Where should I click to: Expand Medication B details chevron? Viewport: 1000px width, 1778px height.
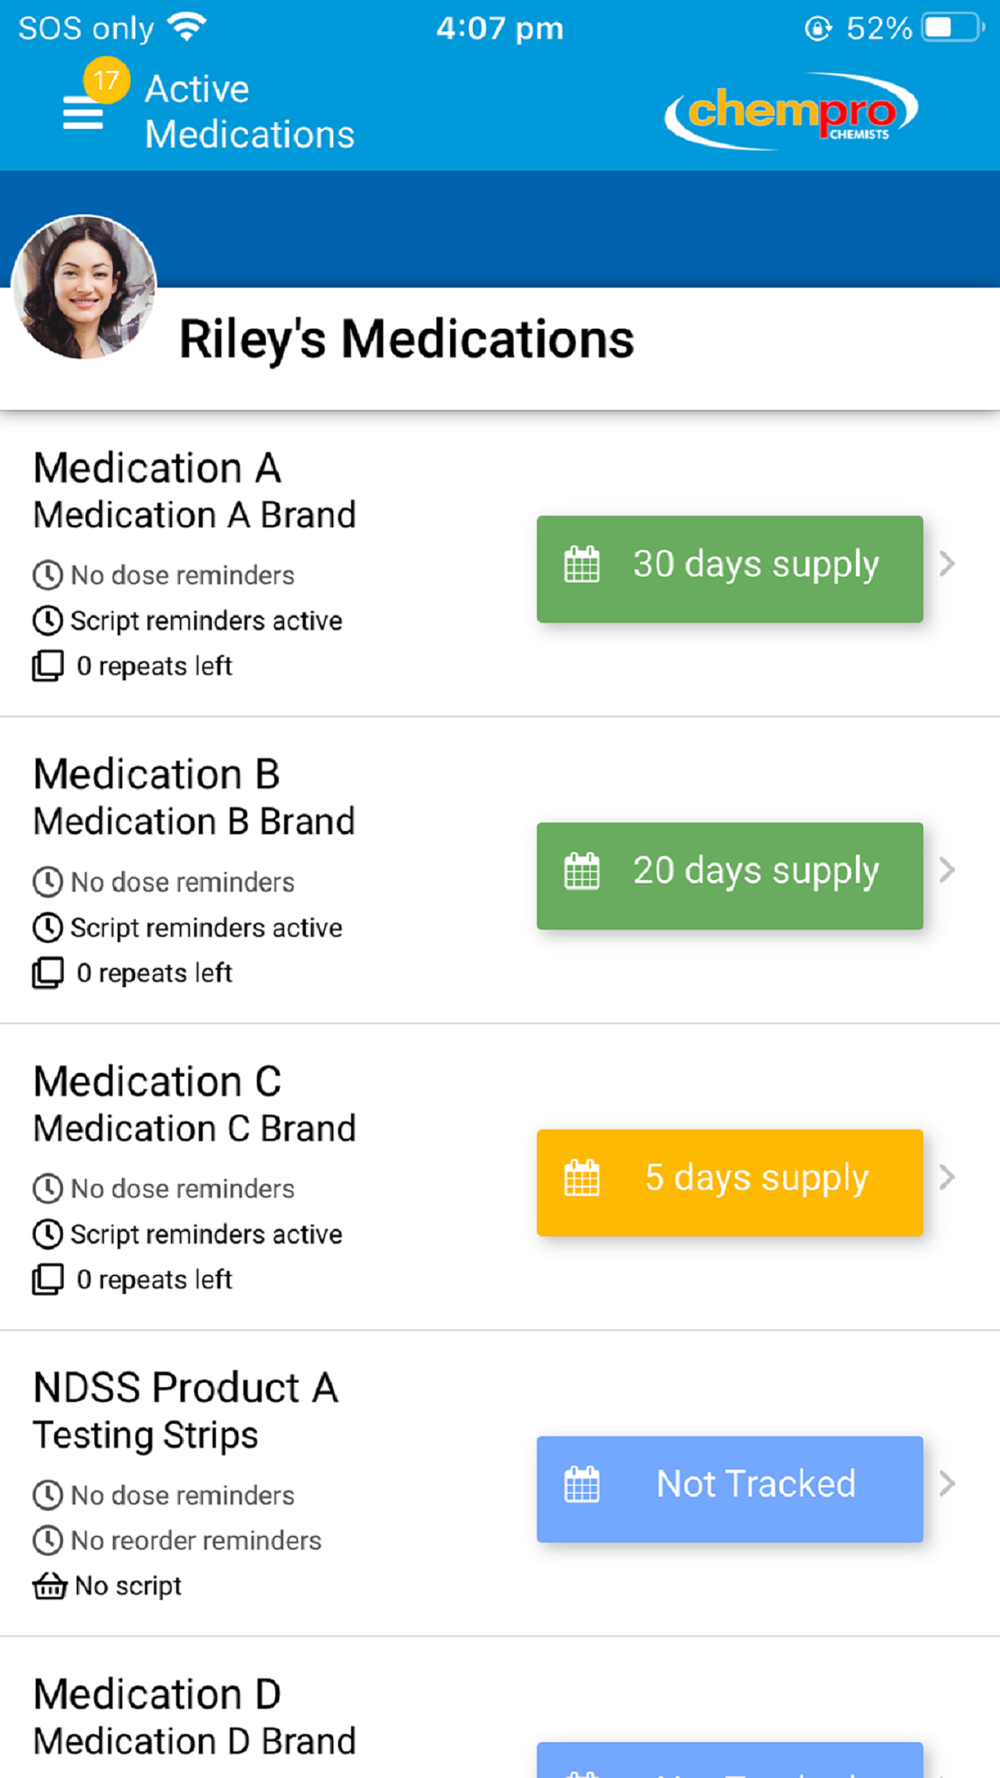947,870
